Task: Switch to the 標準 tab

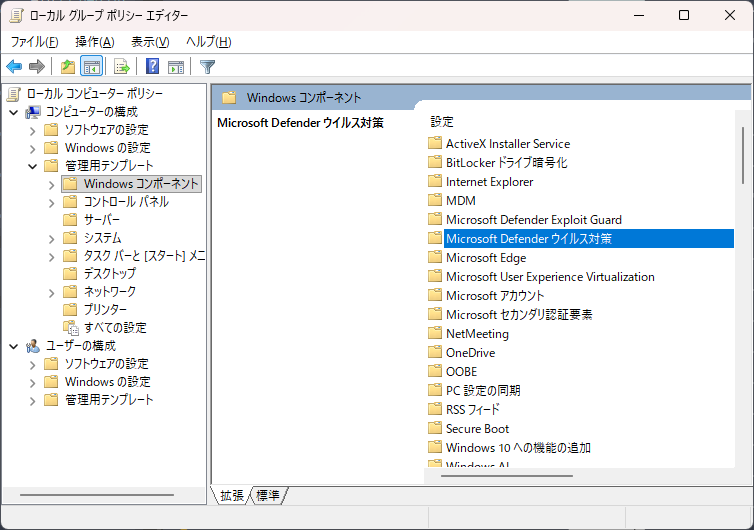Action: tap(268, 495)
